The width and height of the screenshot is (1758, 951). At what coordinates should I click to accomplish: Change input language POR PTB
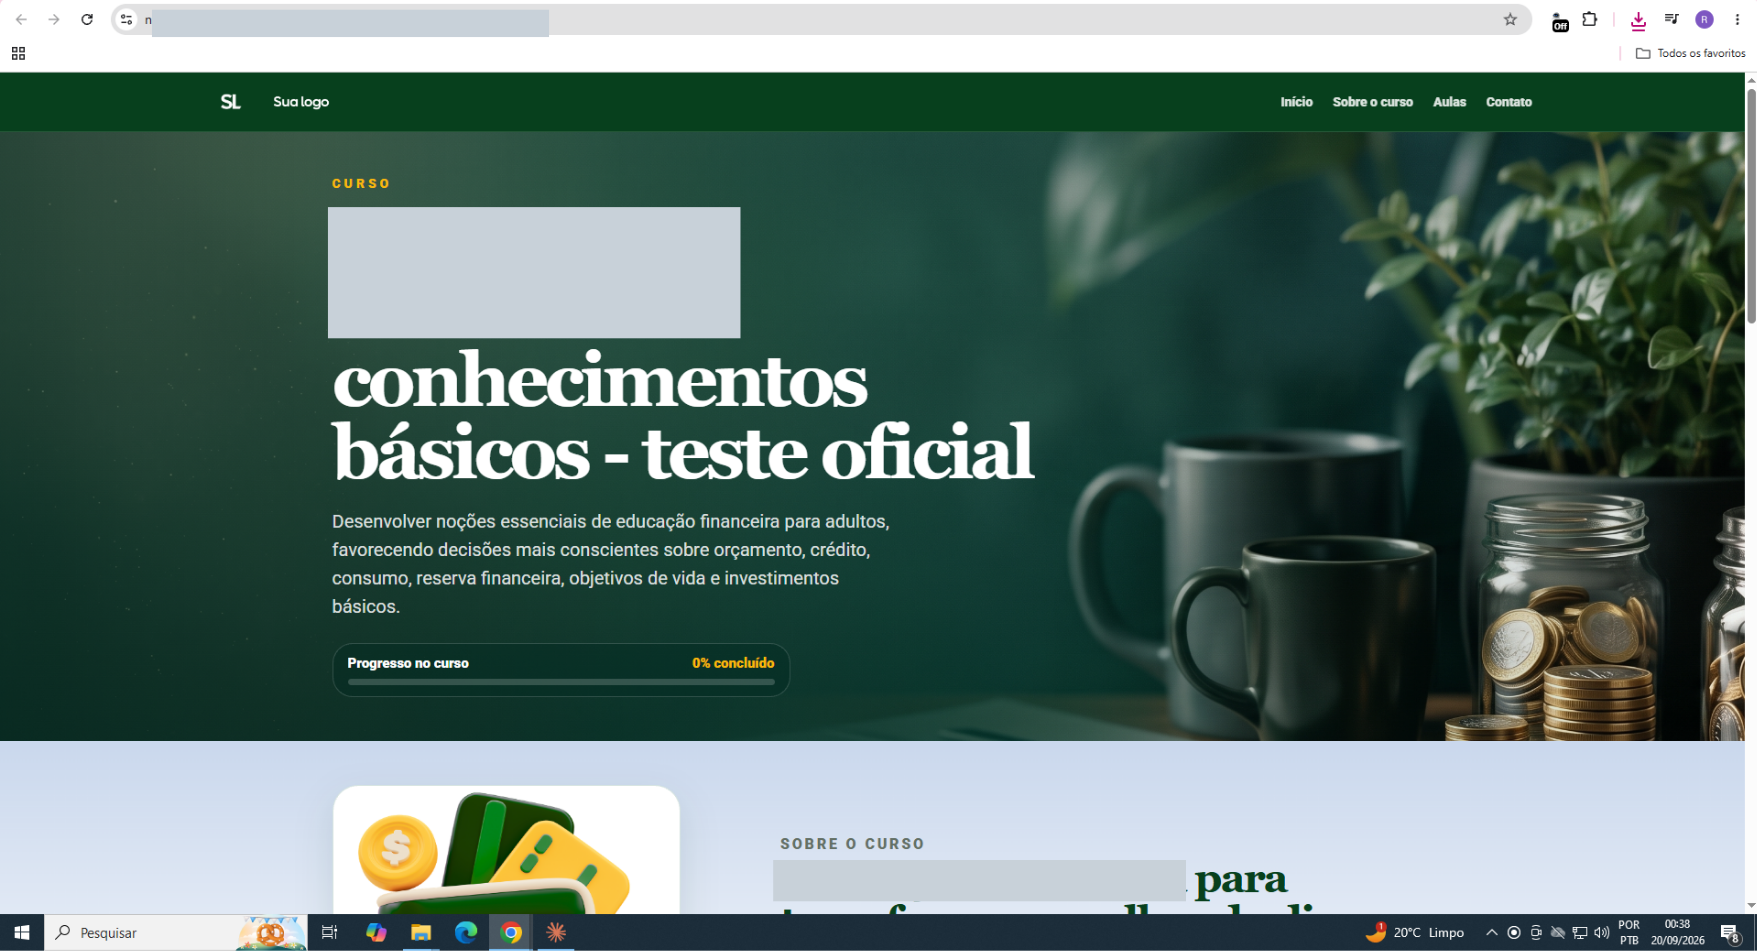pyautogui.click(x=1629, y=933)
